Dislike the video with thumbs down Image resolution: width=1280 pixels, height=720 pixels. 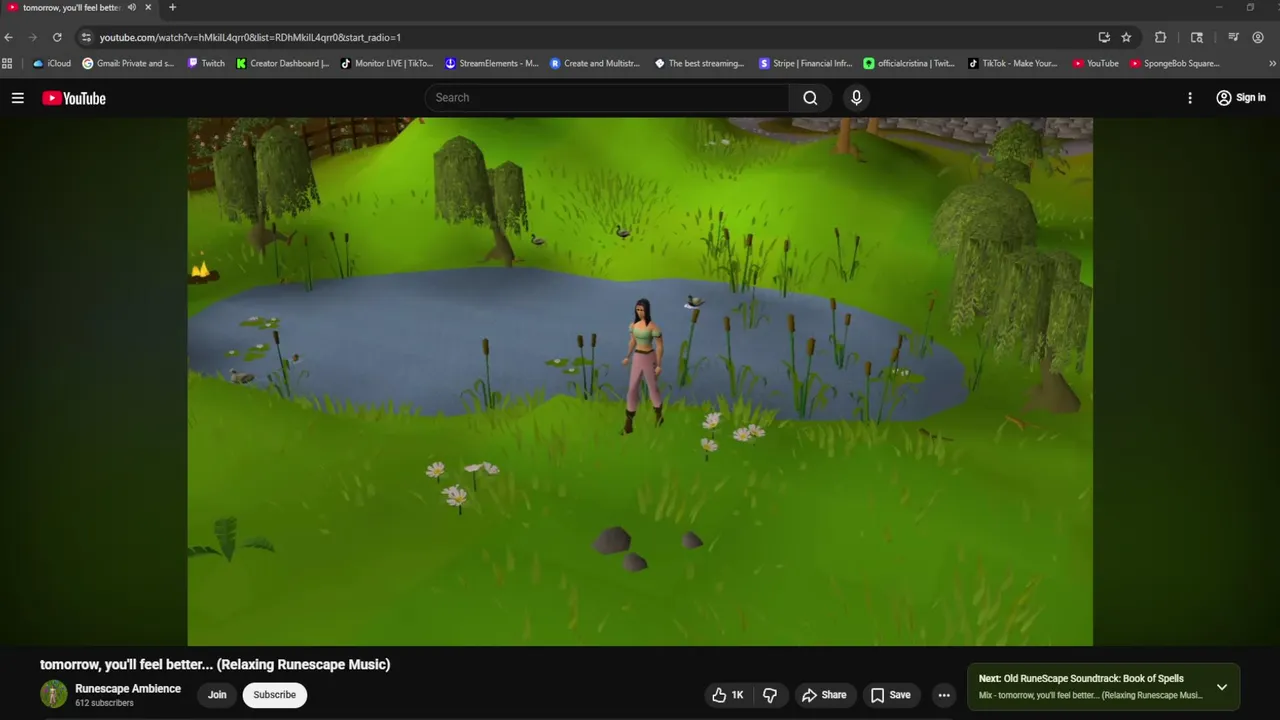(770, 695)
